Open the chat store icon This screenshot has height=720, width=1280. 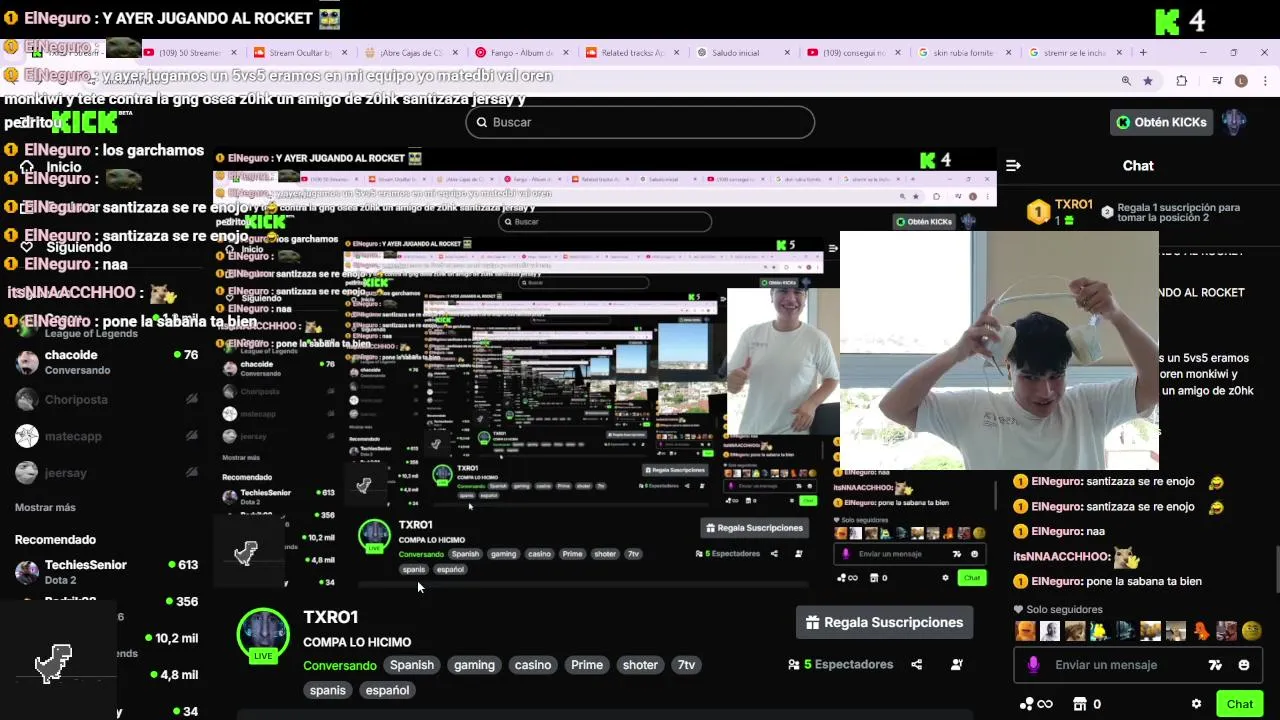1079,704
